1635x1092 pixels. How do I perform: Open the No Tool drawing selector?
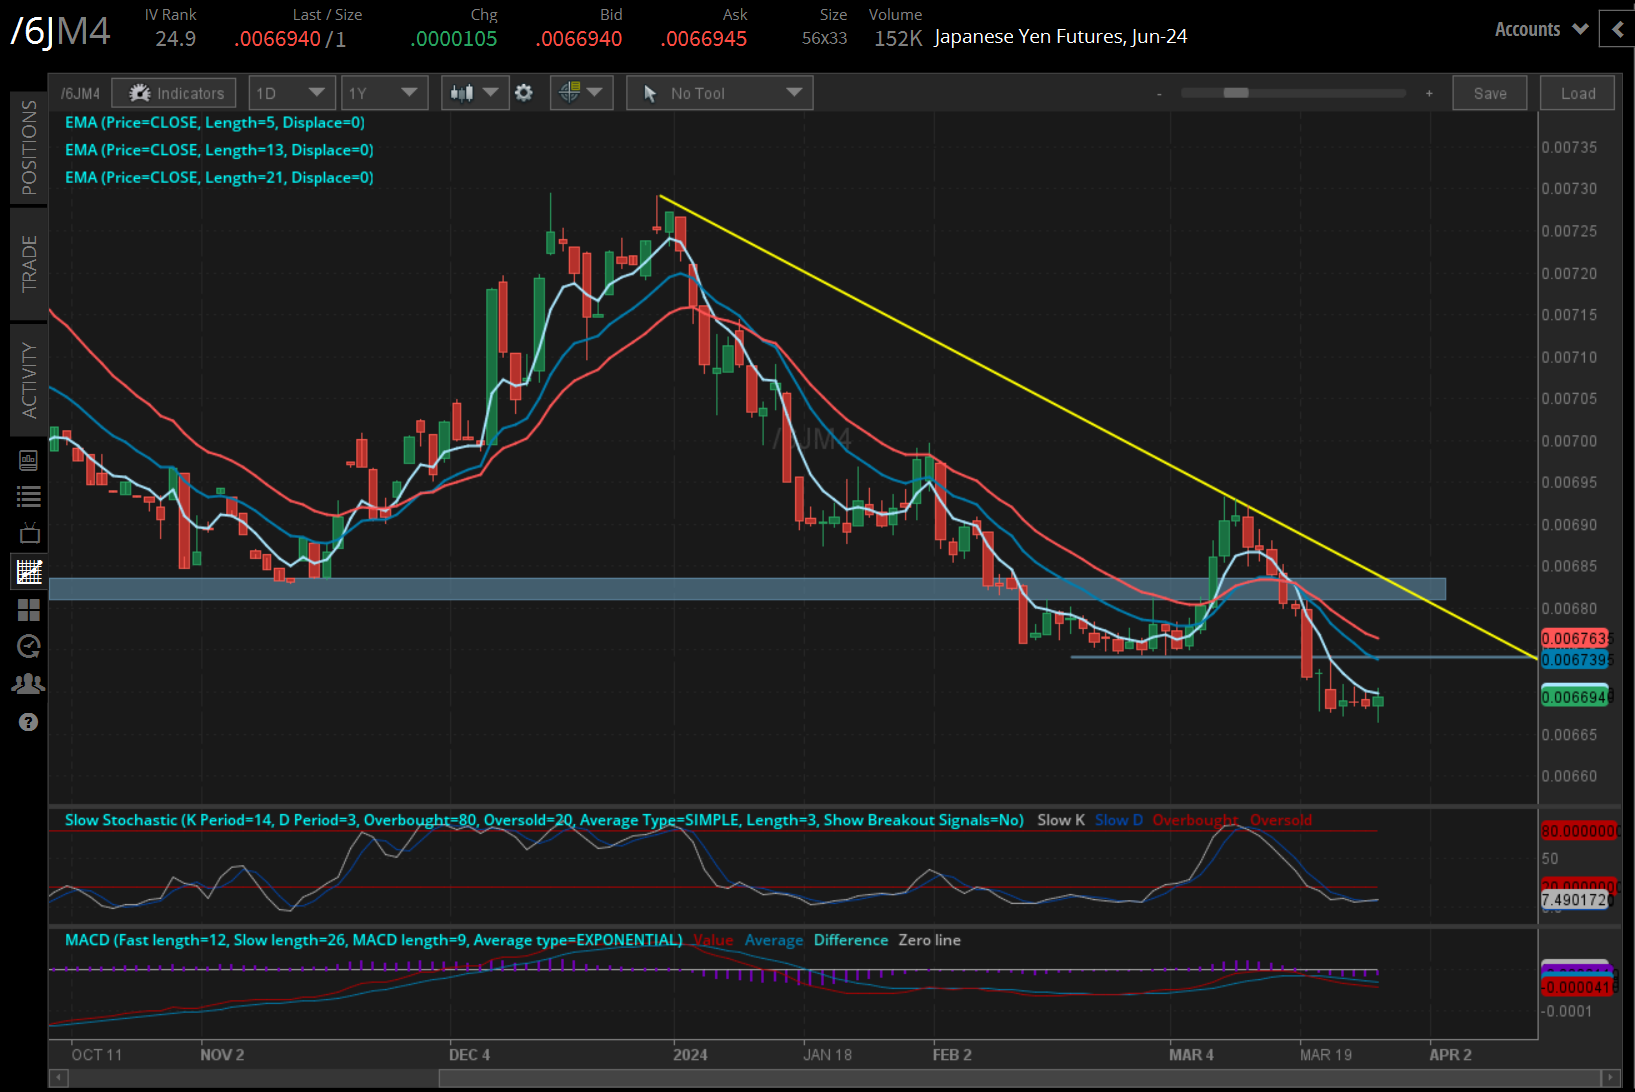(719, 93)
